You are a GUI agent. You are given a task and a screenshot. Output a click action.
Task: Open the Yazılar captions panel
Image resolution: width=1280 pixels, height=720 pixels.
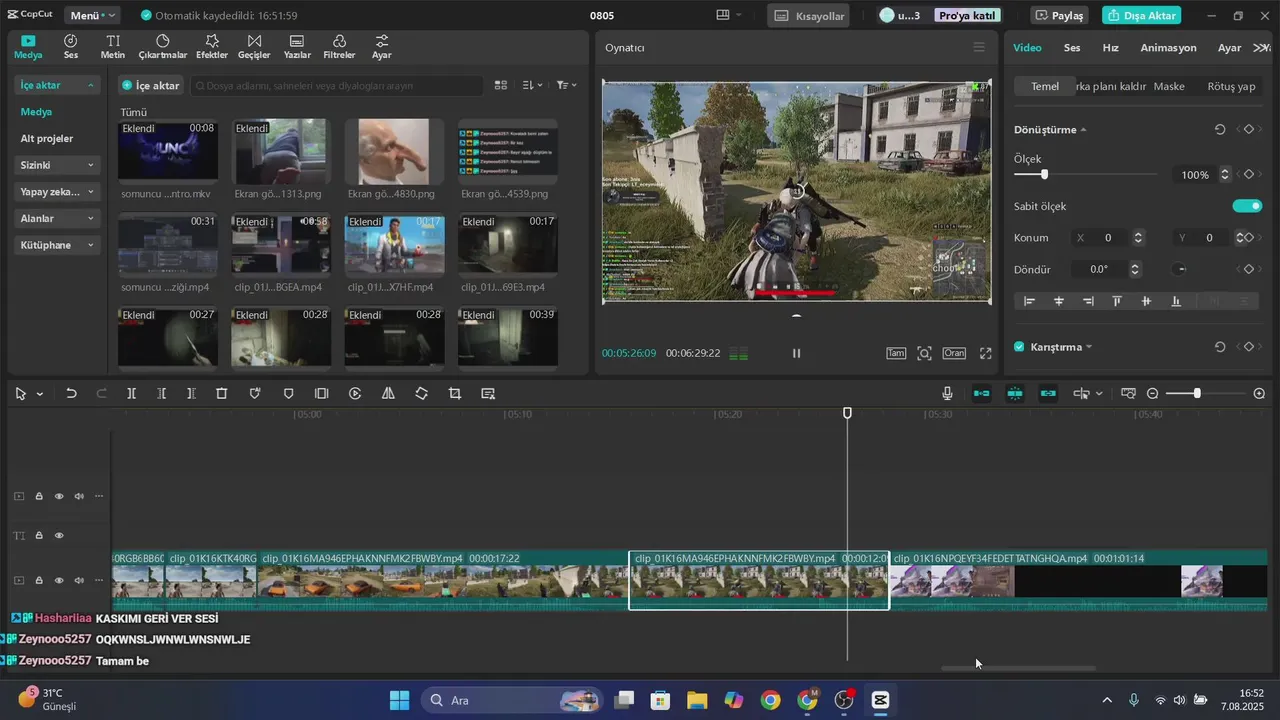296,47
